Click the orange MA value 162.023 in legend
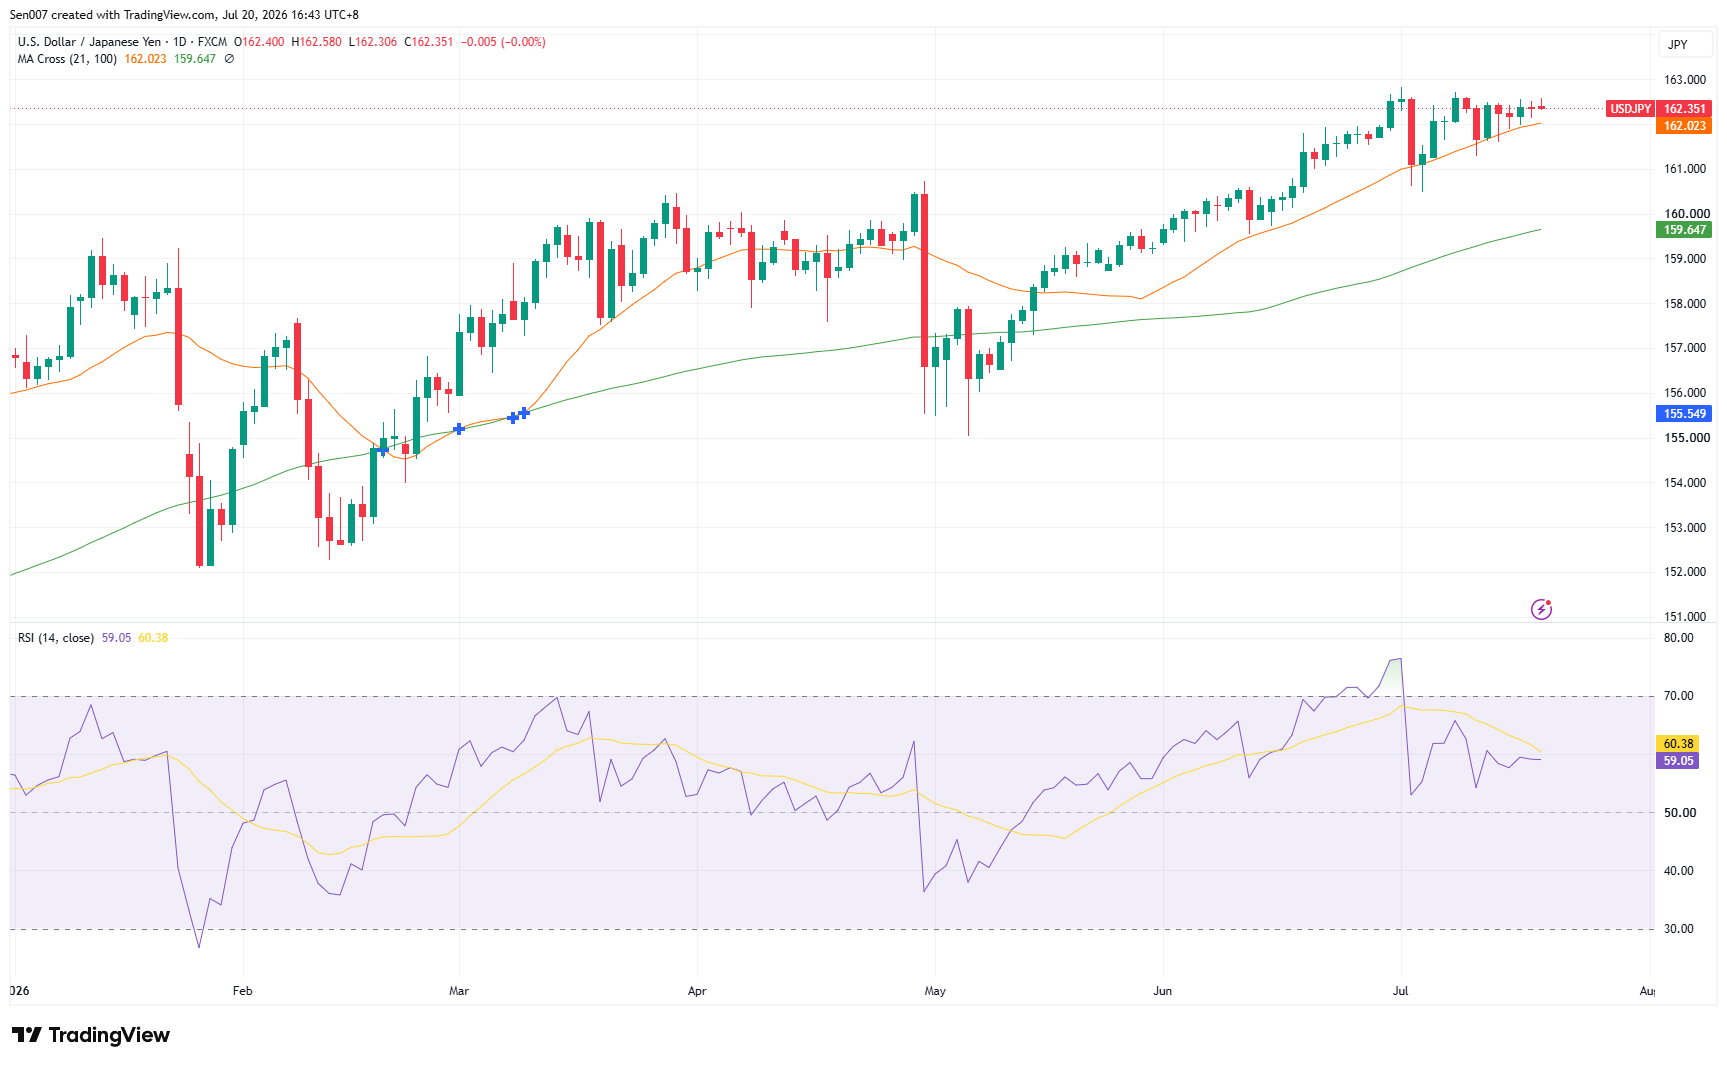Viewport: 1727px width, 1065px height. [x=145, y=59]
